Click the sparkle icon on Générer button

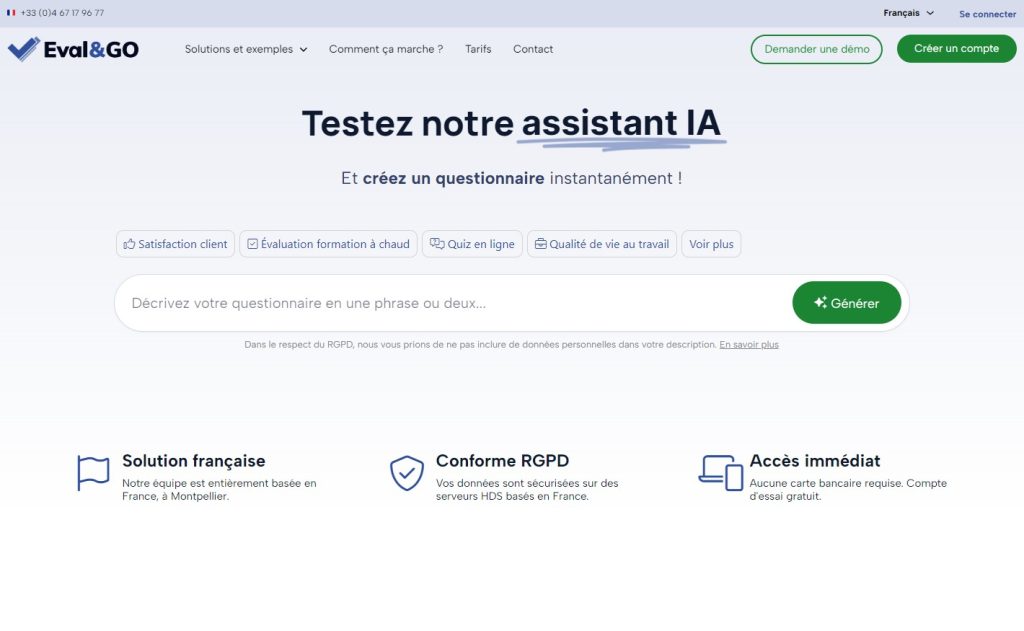click(820, 303)
